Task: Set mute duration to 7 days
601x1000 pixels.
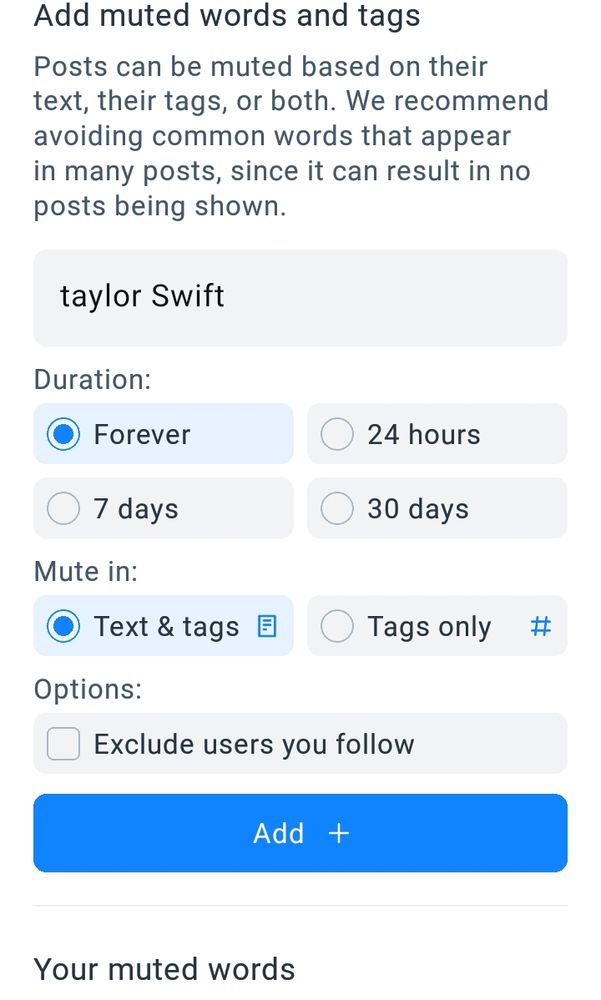Action: [x=64, y=509]
